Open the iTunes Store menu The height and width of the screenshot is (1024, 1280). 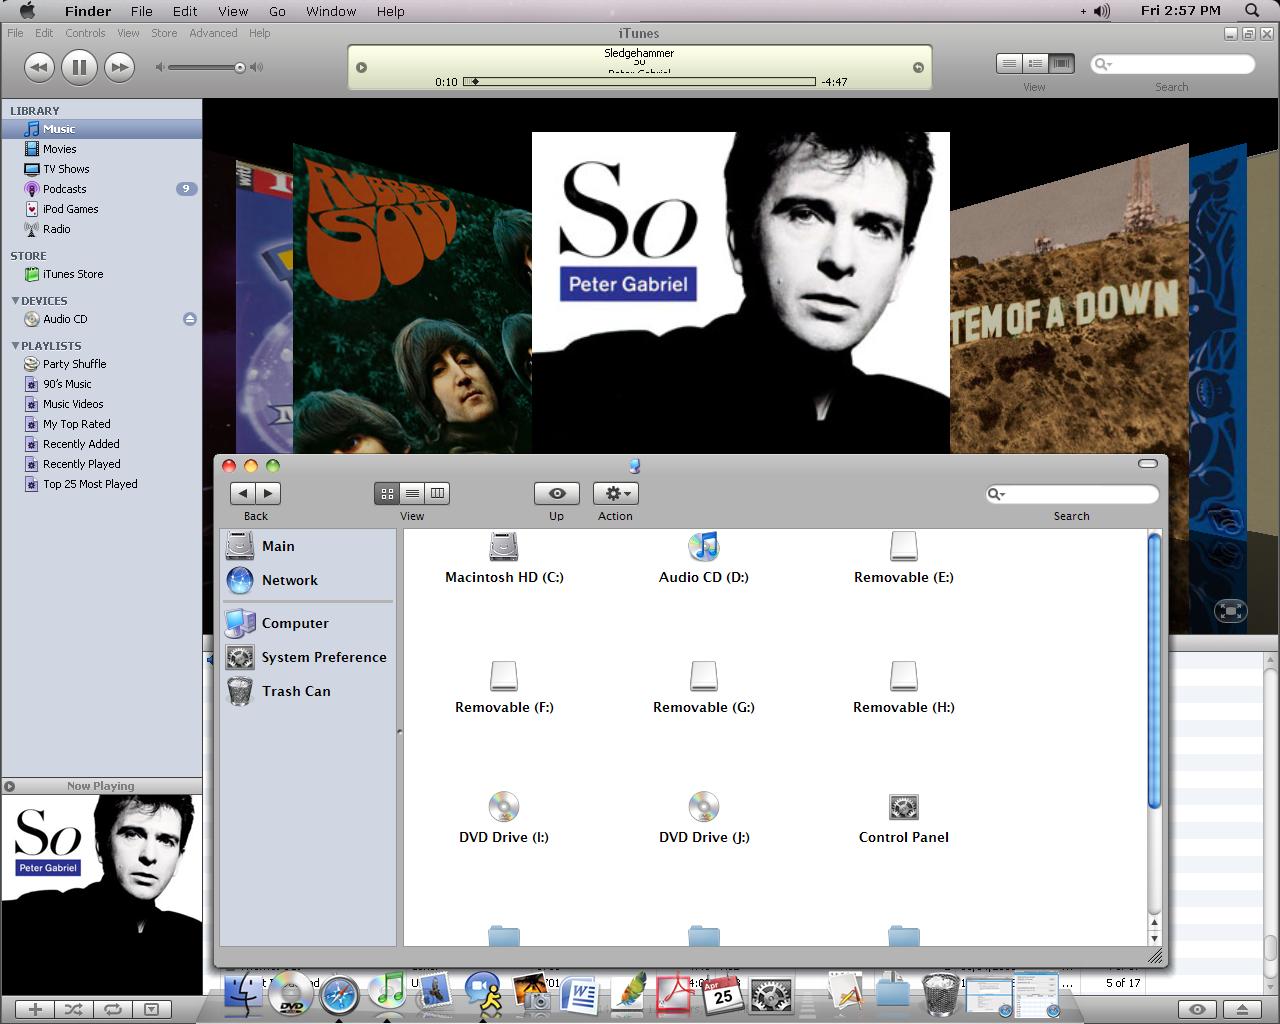(x=164, y=33)
